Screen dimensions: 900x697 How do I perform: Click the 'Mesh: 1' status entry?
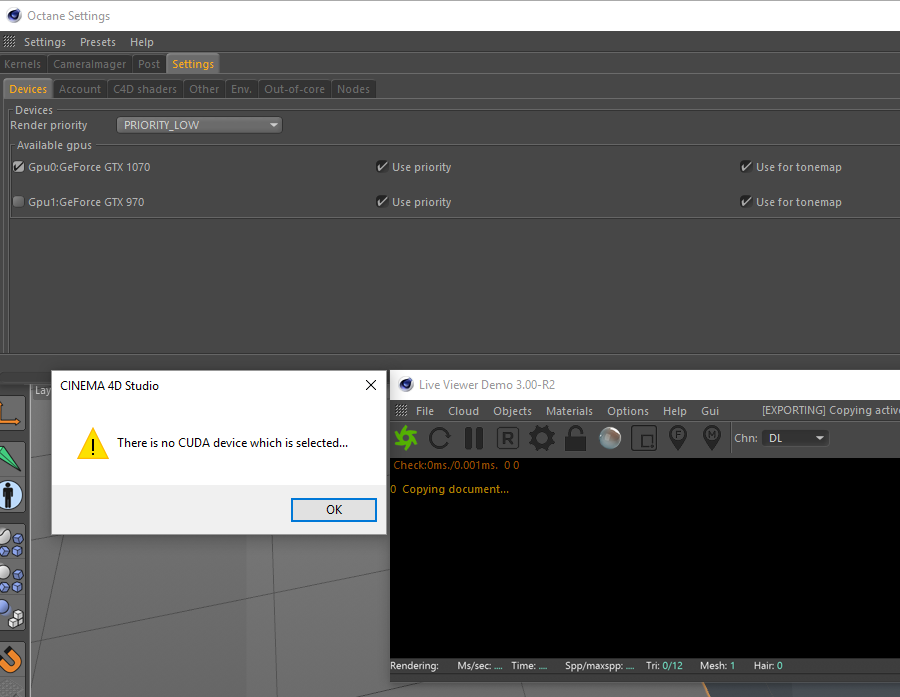[717, 665]
